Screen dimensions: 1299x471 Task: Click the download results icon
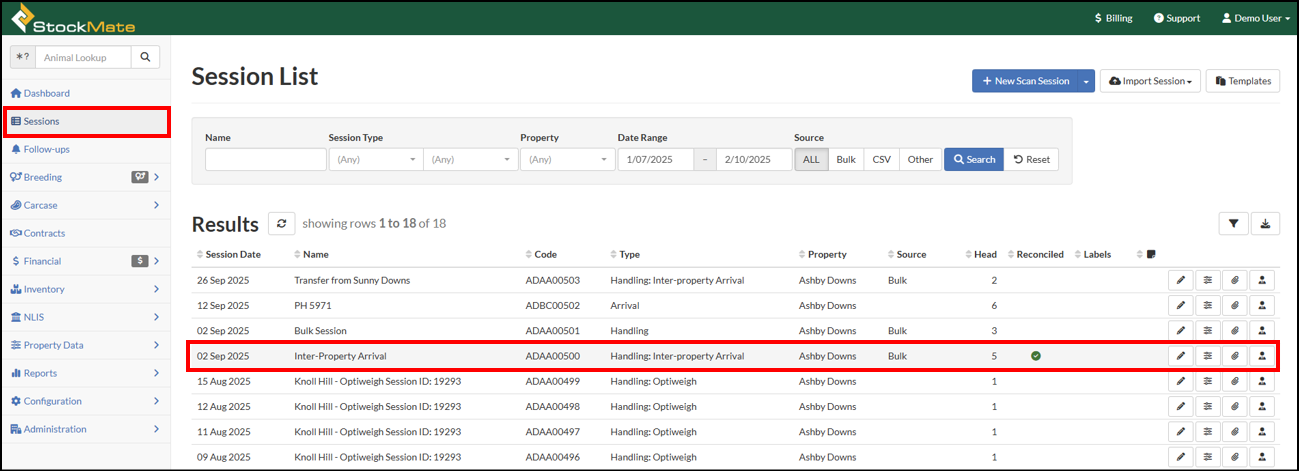pos(1265,224)
